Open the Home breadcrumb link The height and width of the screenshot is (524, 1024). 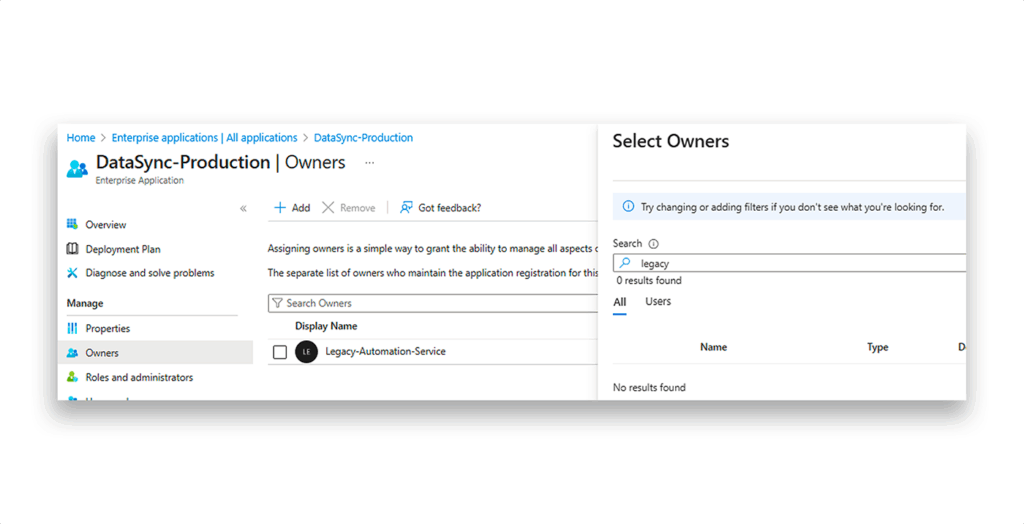(x=81, y=138)
